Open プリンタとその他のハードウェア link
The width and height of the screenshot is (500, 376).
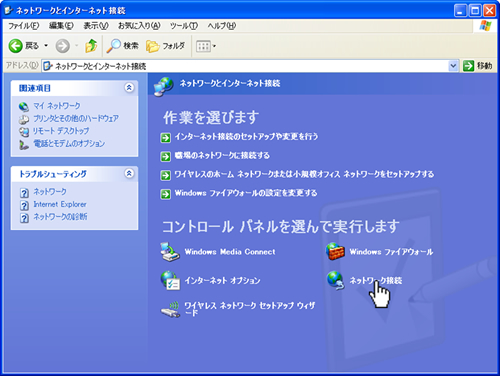(x=76, y=118)
